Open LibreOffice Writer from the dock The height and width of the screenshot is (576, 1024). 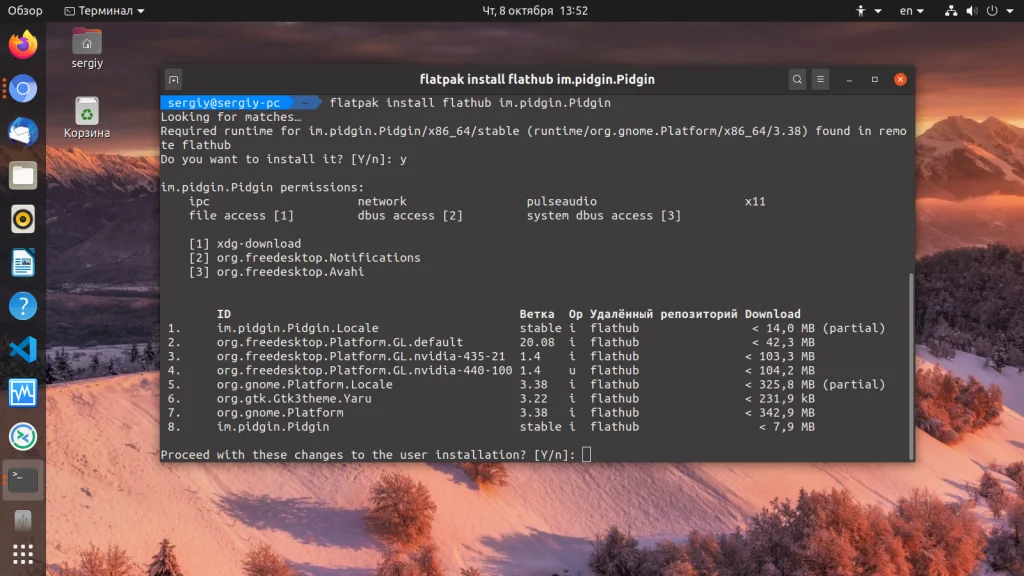tap(23, 263)
